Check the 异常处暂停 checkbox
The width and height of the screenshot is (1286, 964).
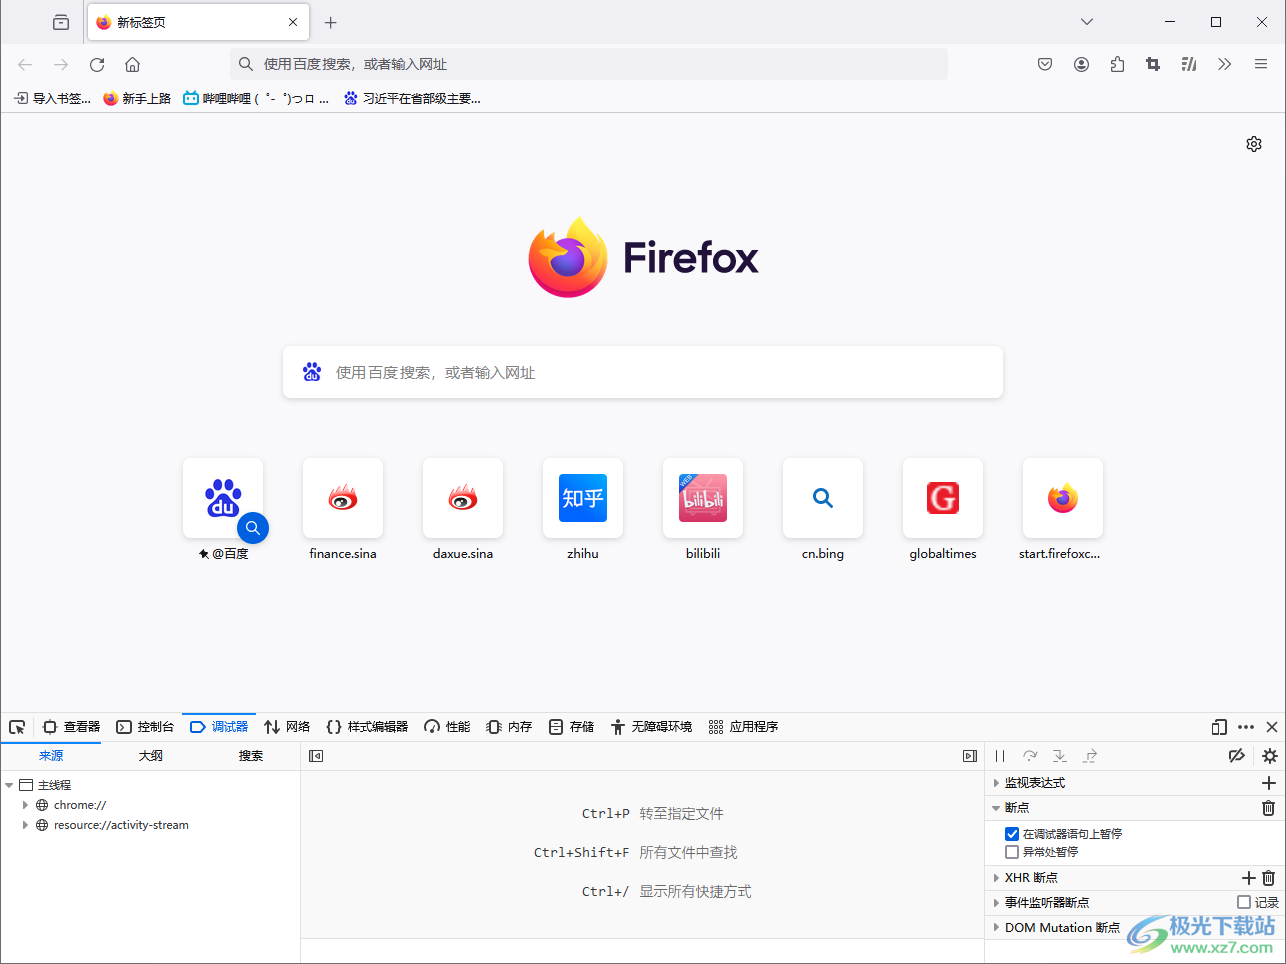(x=1012, y=852)
